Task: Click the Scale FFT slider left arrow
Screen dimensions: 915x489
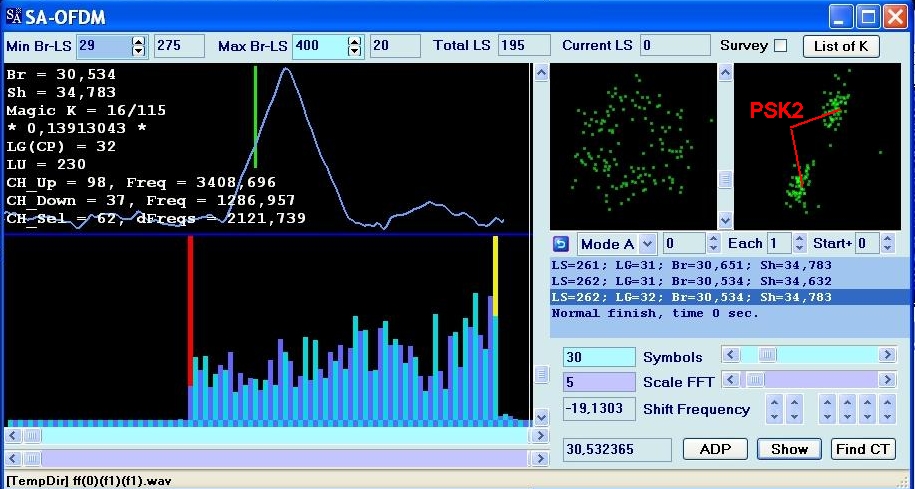Action: [x=731, y=380]
